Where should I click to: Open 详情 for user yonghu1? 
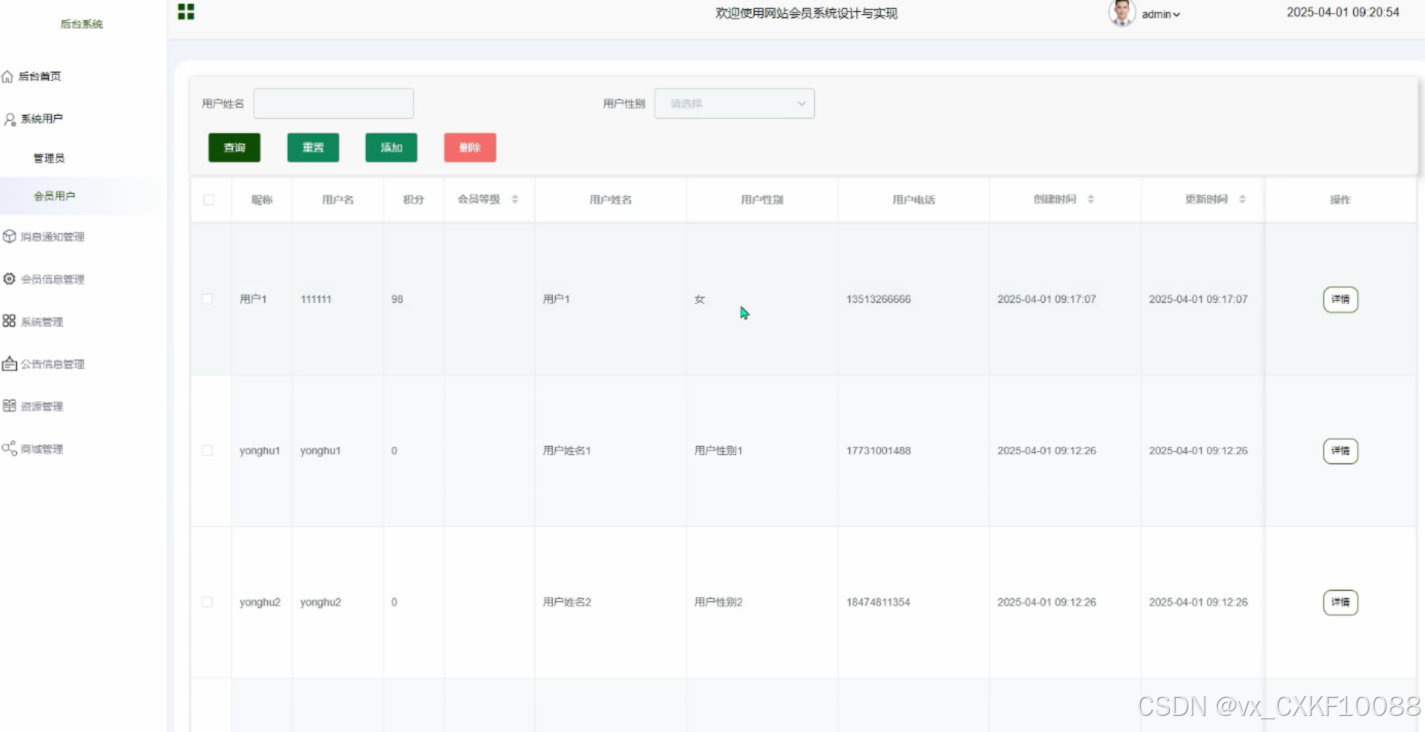tap(1340, 451)
